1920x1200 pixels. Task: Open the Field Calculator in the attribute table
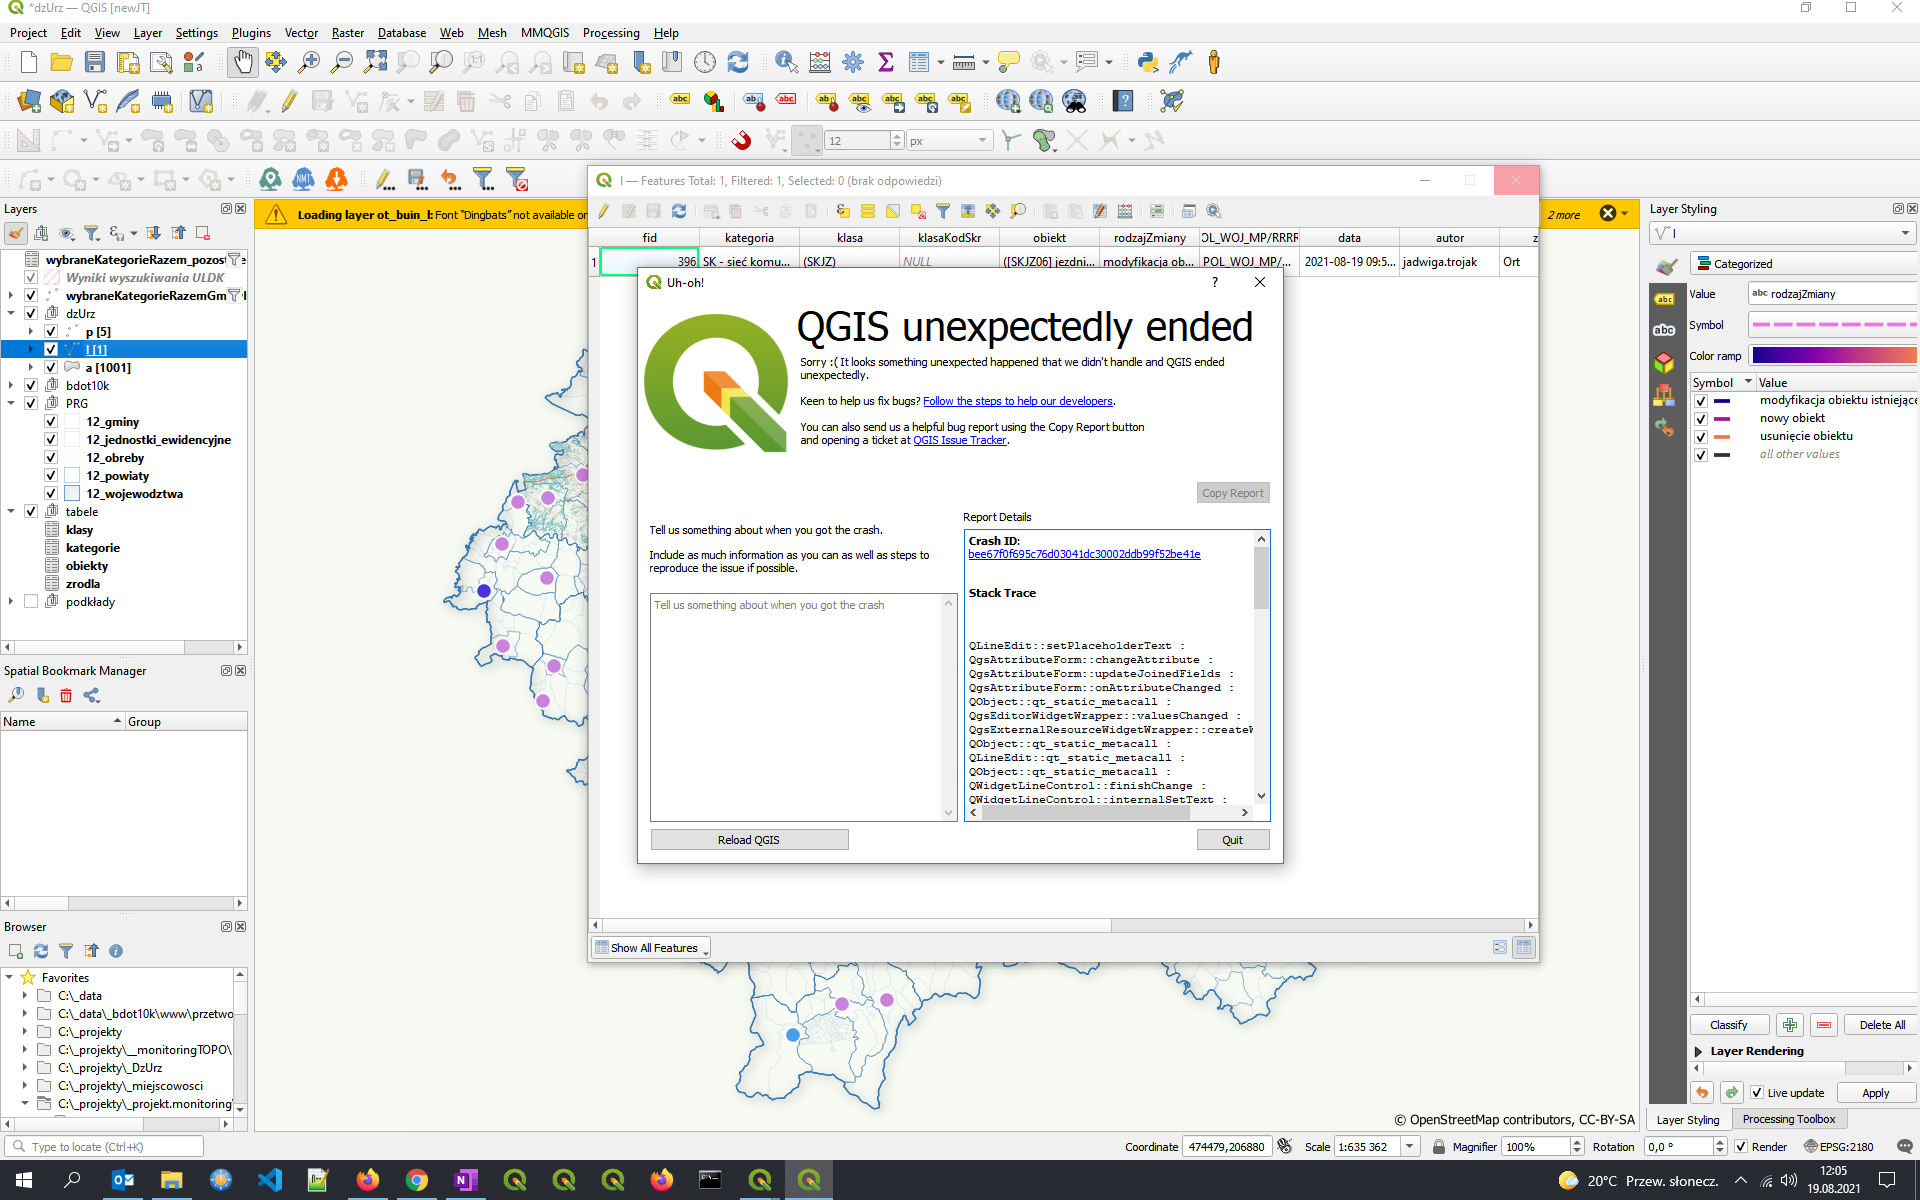click(1124, 211)
